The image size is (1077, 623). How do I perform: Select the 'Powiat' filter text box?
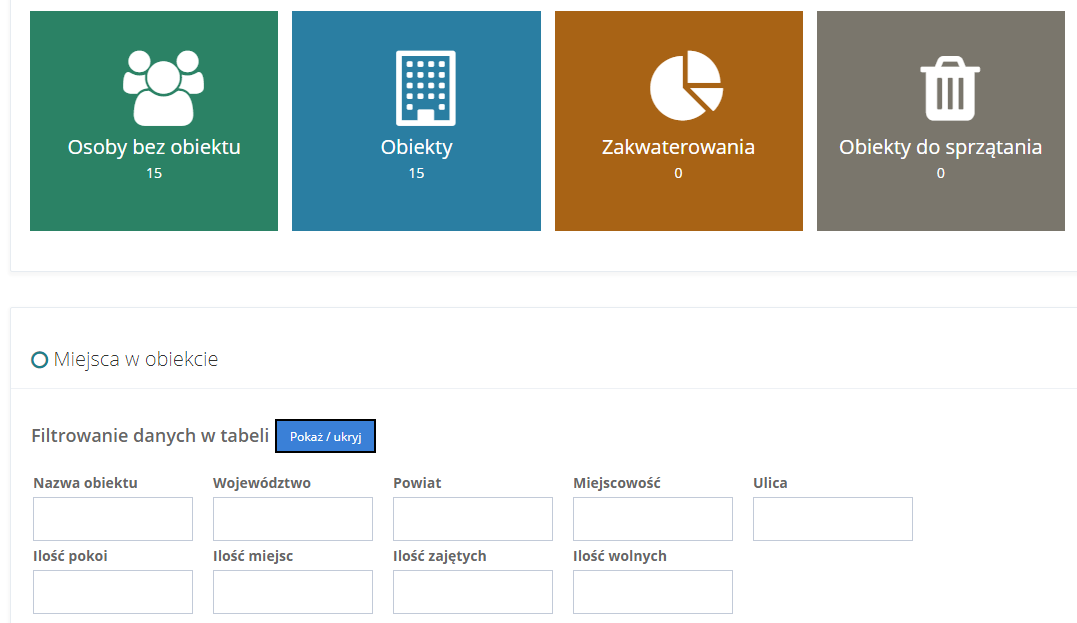[473, 519]
